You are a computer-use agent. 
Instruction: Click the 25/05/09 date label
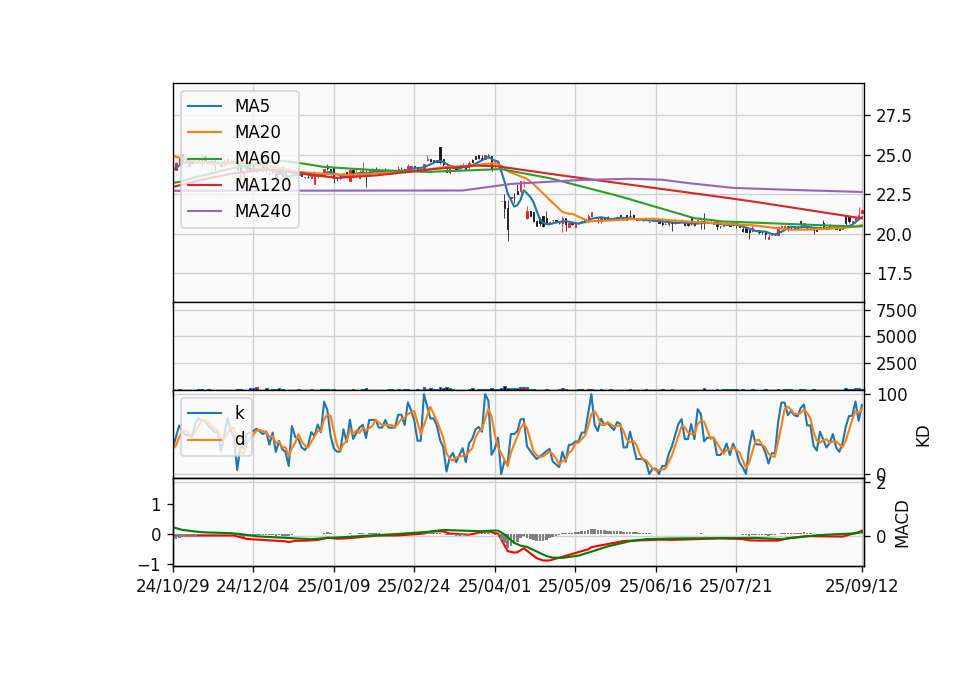tap(575, 586)
